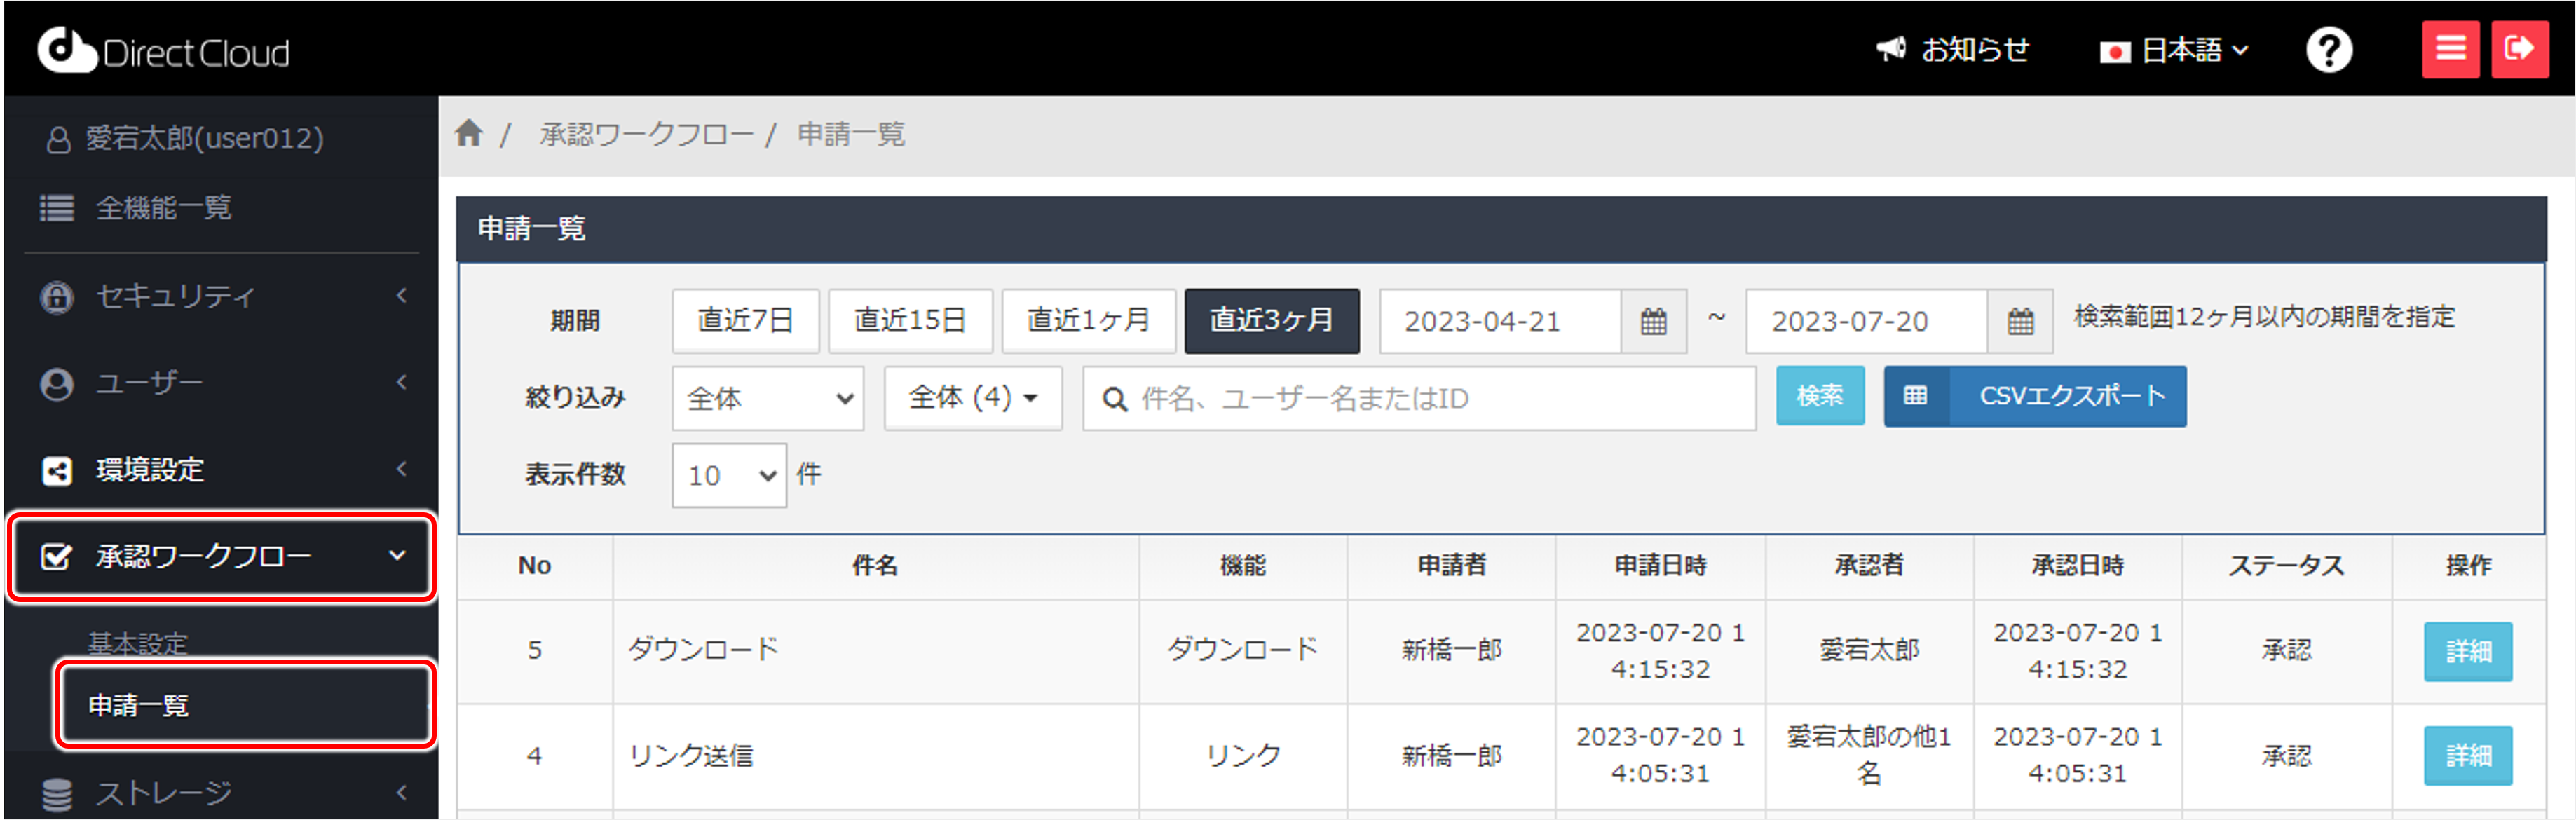Click 詳細 for the ダウンロード row
This screenshot has height=820, width=2576.
(2467, 651)
